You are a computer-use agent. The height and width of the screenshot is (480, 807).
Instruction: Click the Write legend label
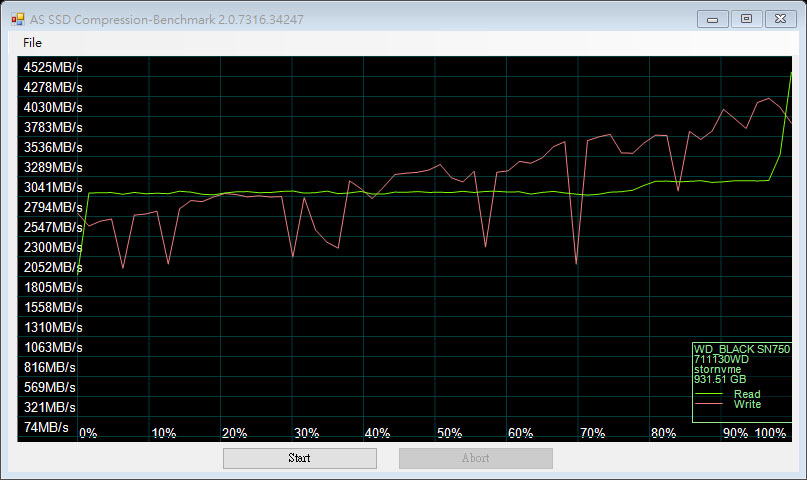(x=747, y=404)
